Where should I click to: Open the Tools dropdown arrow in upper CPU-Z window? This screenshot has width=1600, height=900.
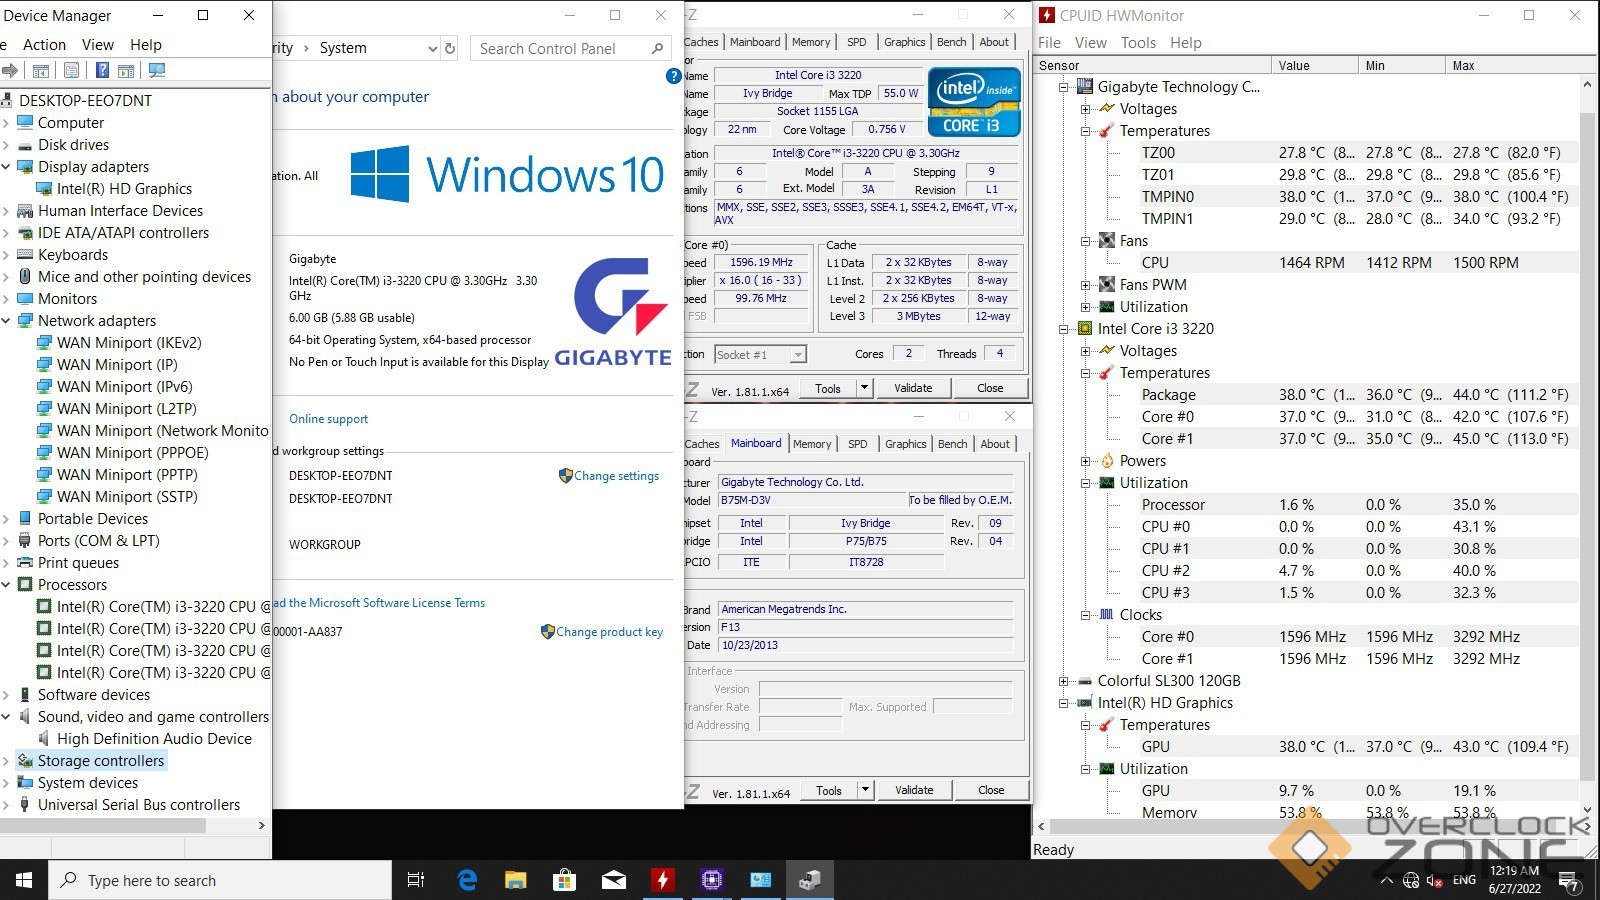(x=864, y=388)
